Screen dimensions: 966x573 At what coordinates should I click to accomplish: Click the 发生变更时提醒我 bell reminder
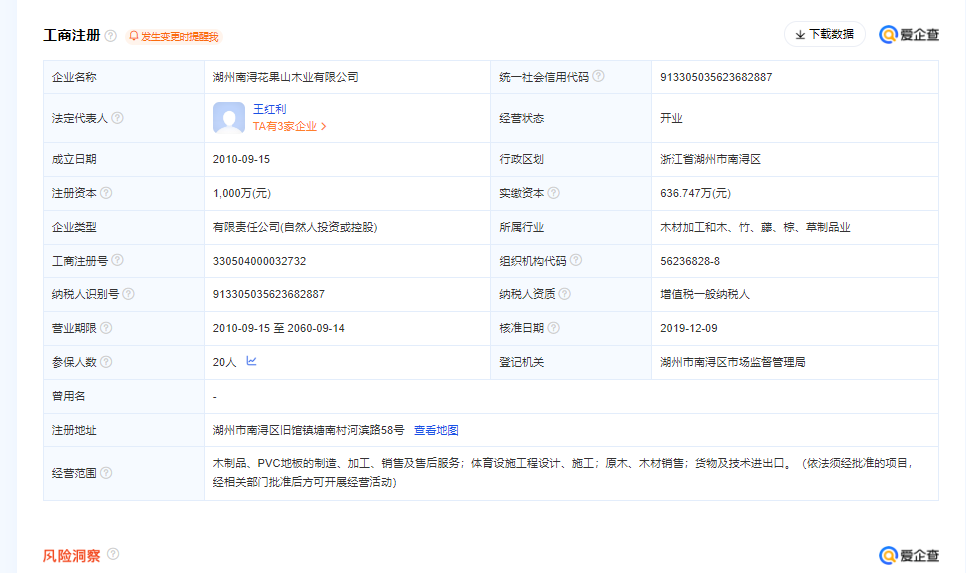[174, 36]
